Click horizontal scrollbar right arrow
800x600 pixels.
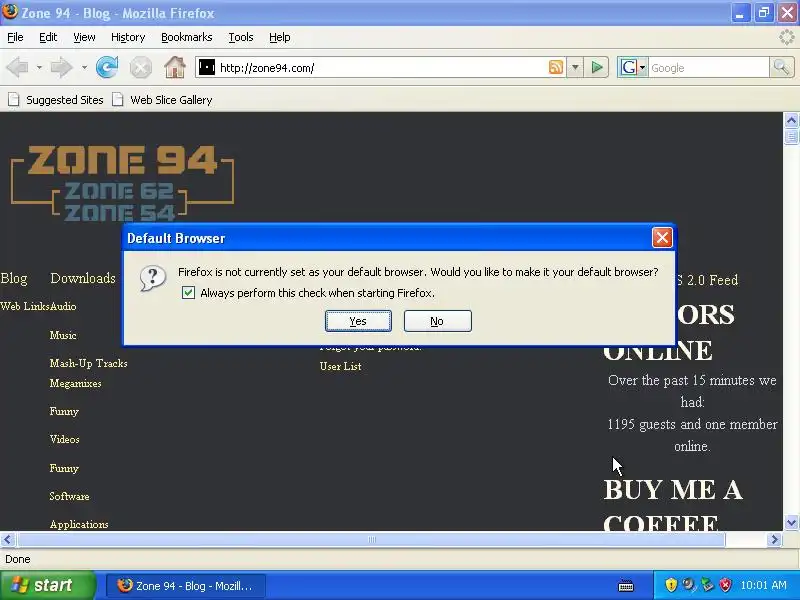coord(774,539)
